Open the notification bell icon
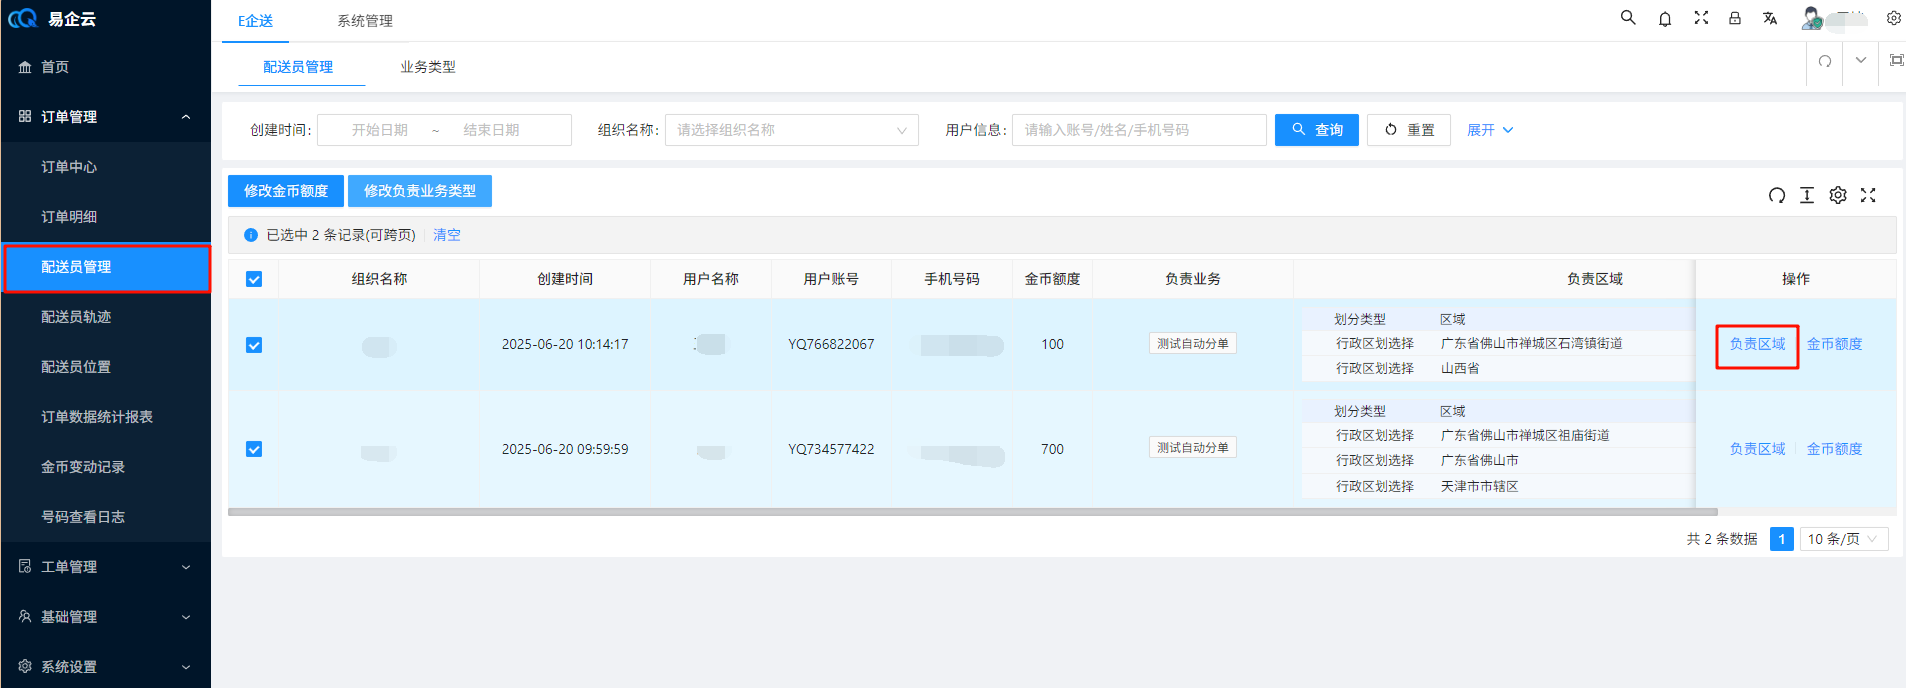 tap(1665, 19)
